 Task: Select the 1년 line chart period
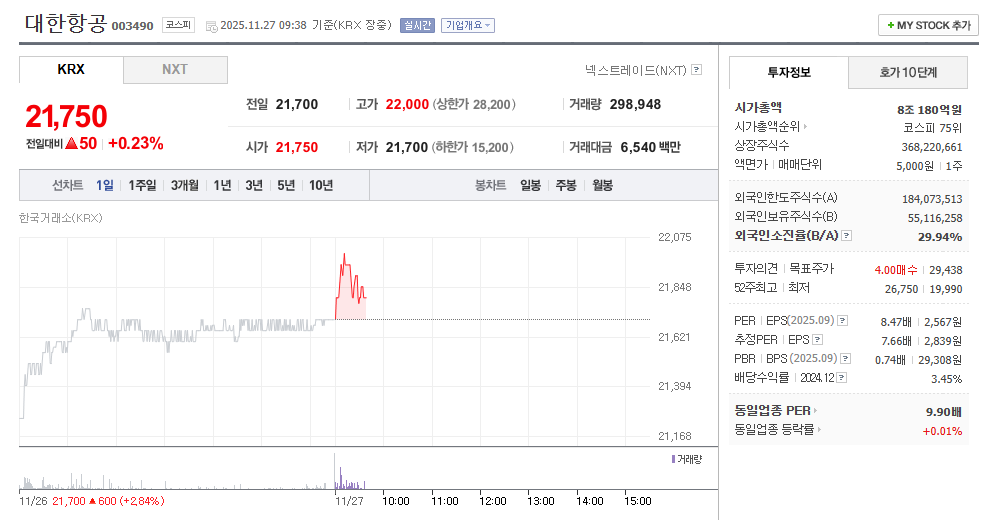[x=222, y=185]
